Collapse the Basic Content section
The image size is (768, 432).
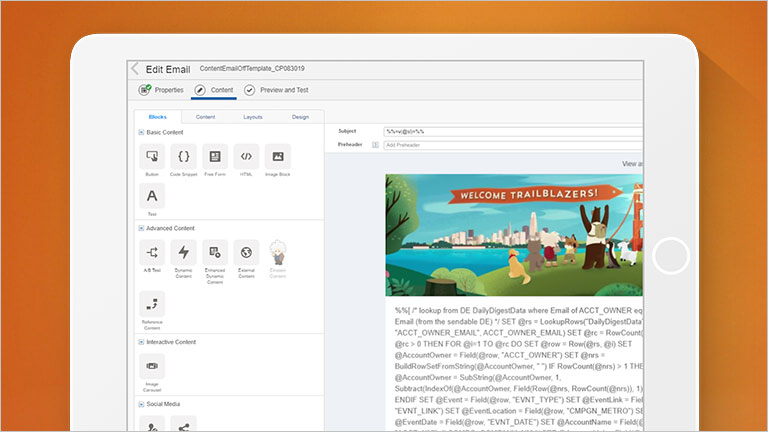[x=141, y=132]
